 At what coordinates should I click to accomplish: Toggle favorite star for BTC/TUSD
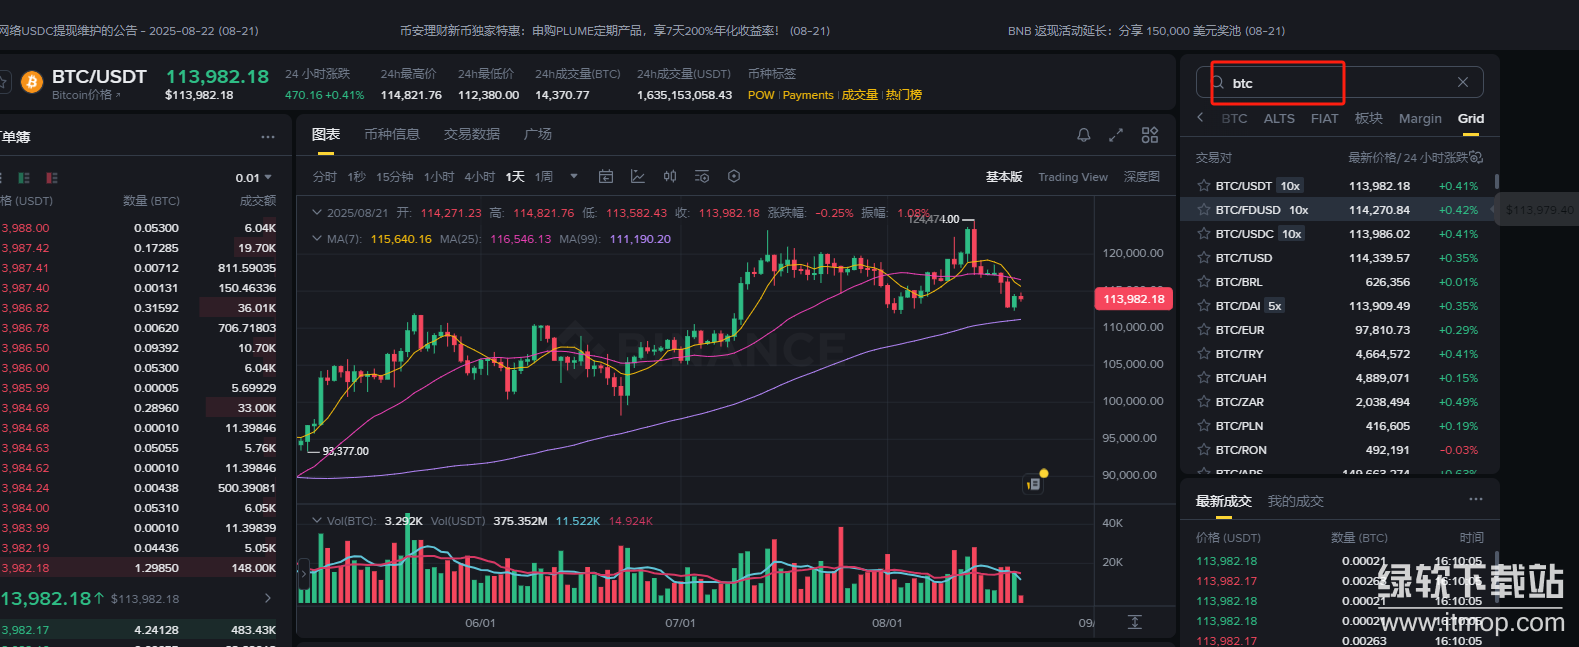coord(1204,258)
